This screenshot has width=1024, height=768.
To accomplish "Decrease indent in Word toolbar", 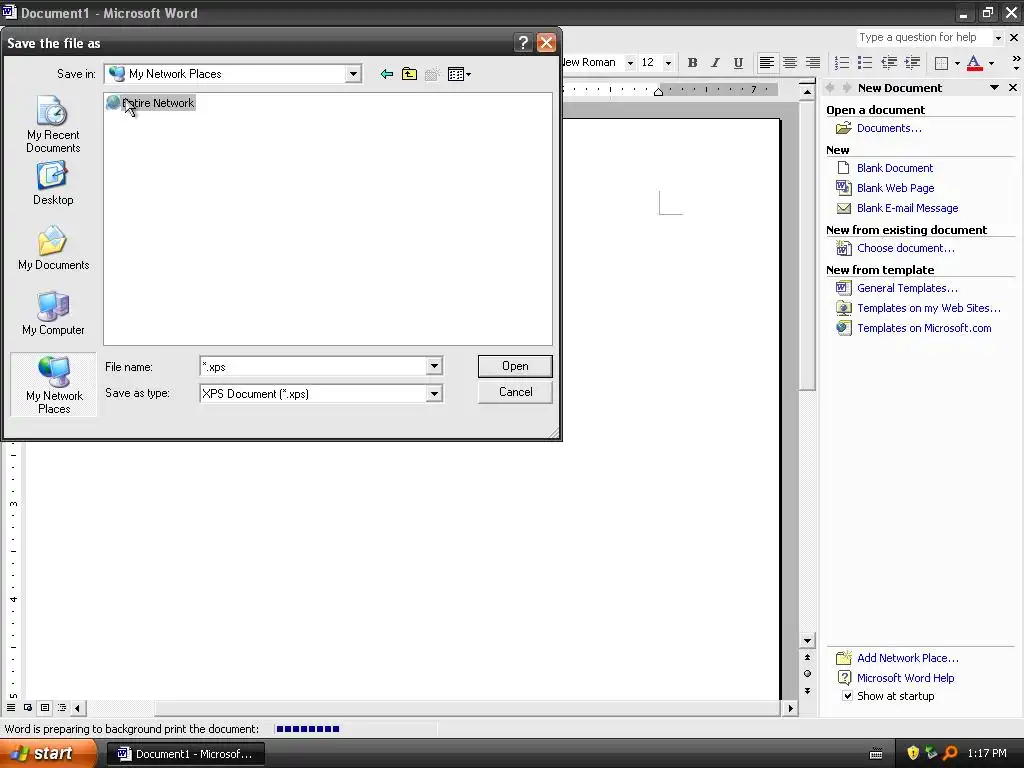I will [x=889, y=63].
